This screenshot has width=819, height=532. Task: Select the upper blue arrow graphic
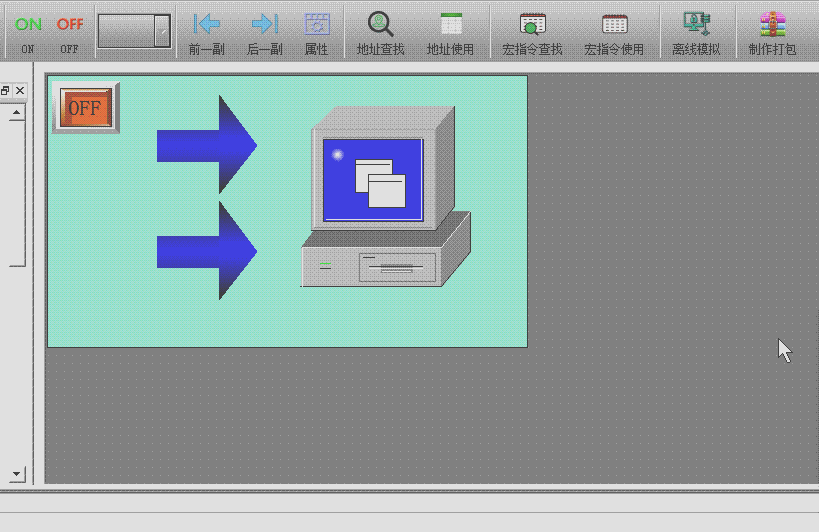pos(206,145)
